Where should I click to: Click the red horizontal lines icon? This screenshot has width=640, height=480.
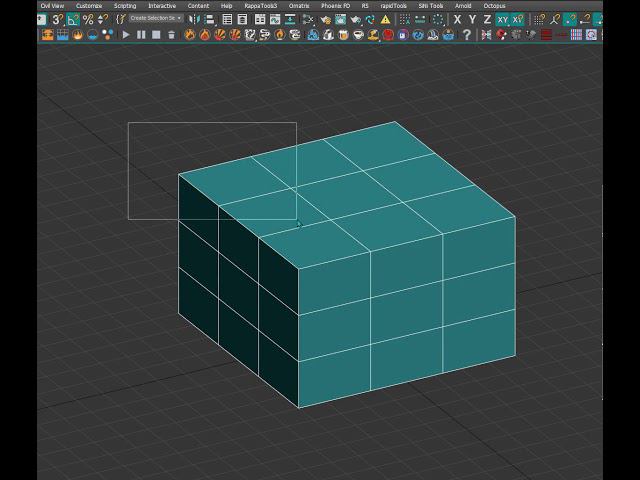pos(546,35)
